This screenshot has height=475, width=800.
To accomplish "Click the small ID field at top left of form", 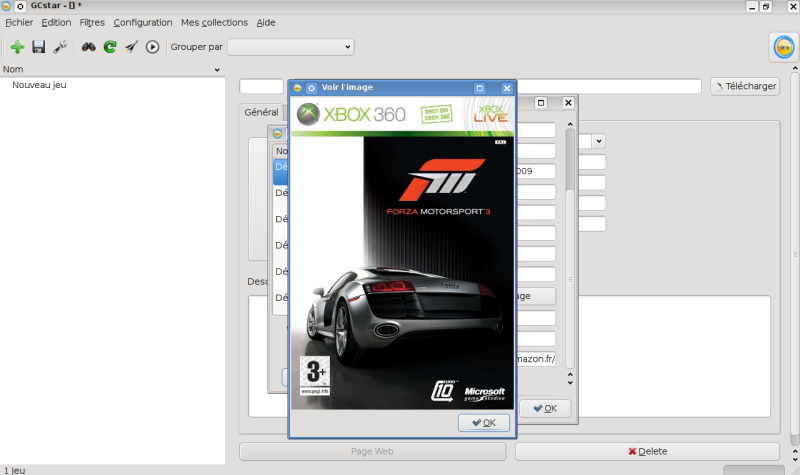I will click(x=261, y=86).
